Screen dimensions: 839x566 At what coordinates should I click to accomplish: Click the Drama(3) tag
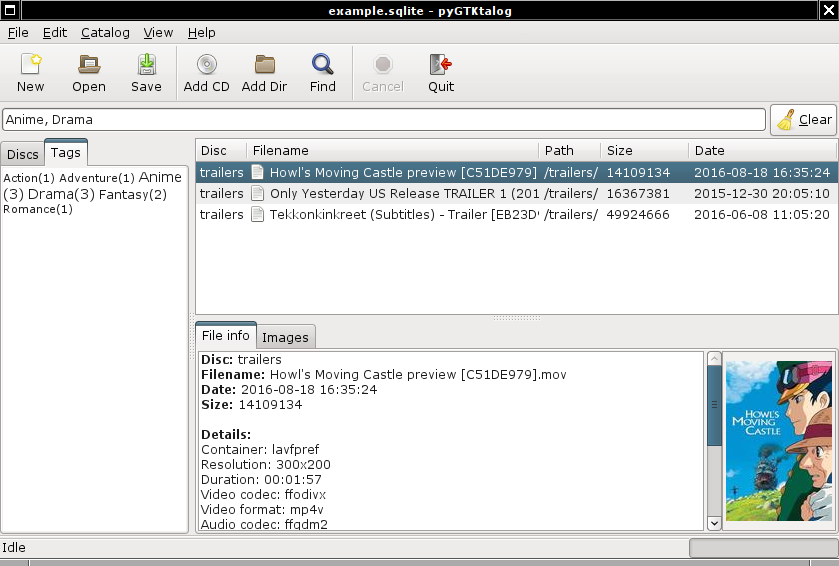pyautogui.click(x=61, y=194)
